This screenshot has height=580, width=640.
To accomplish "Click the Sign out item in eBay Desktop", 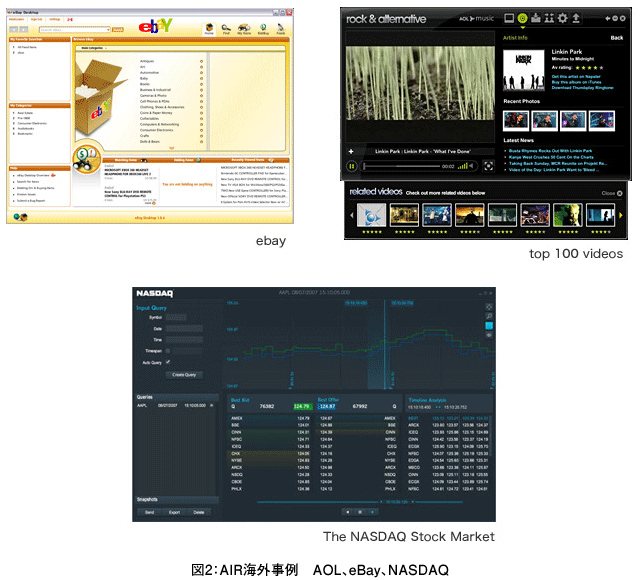I will [x=36, y=19].
